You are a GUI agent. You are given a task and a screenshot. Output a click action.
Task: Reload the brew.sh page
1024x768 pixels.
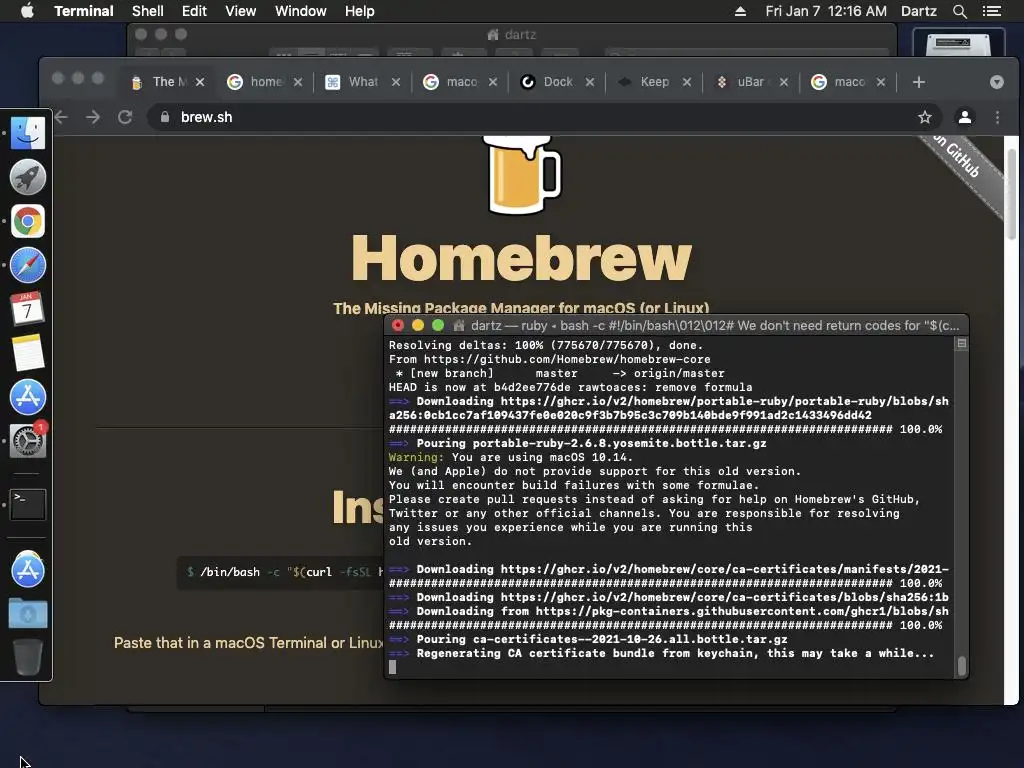[x=125, y=117]
